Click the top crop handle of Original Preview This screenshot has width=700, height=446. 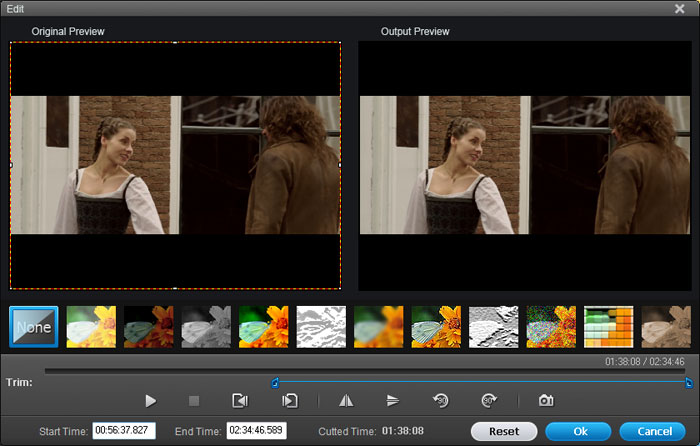175,42
